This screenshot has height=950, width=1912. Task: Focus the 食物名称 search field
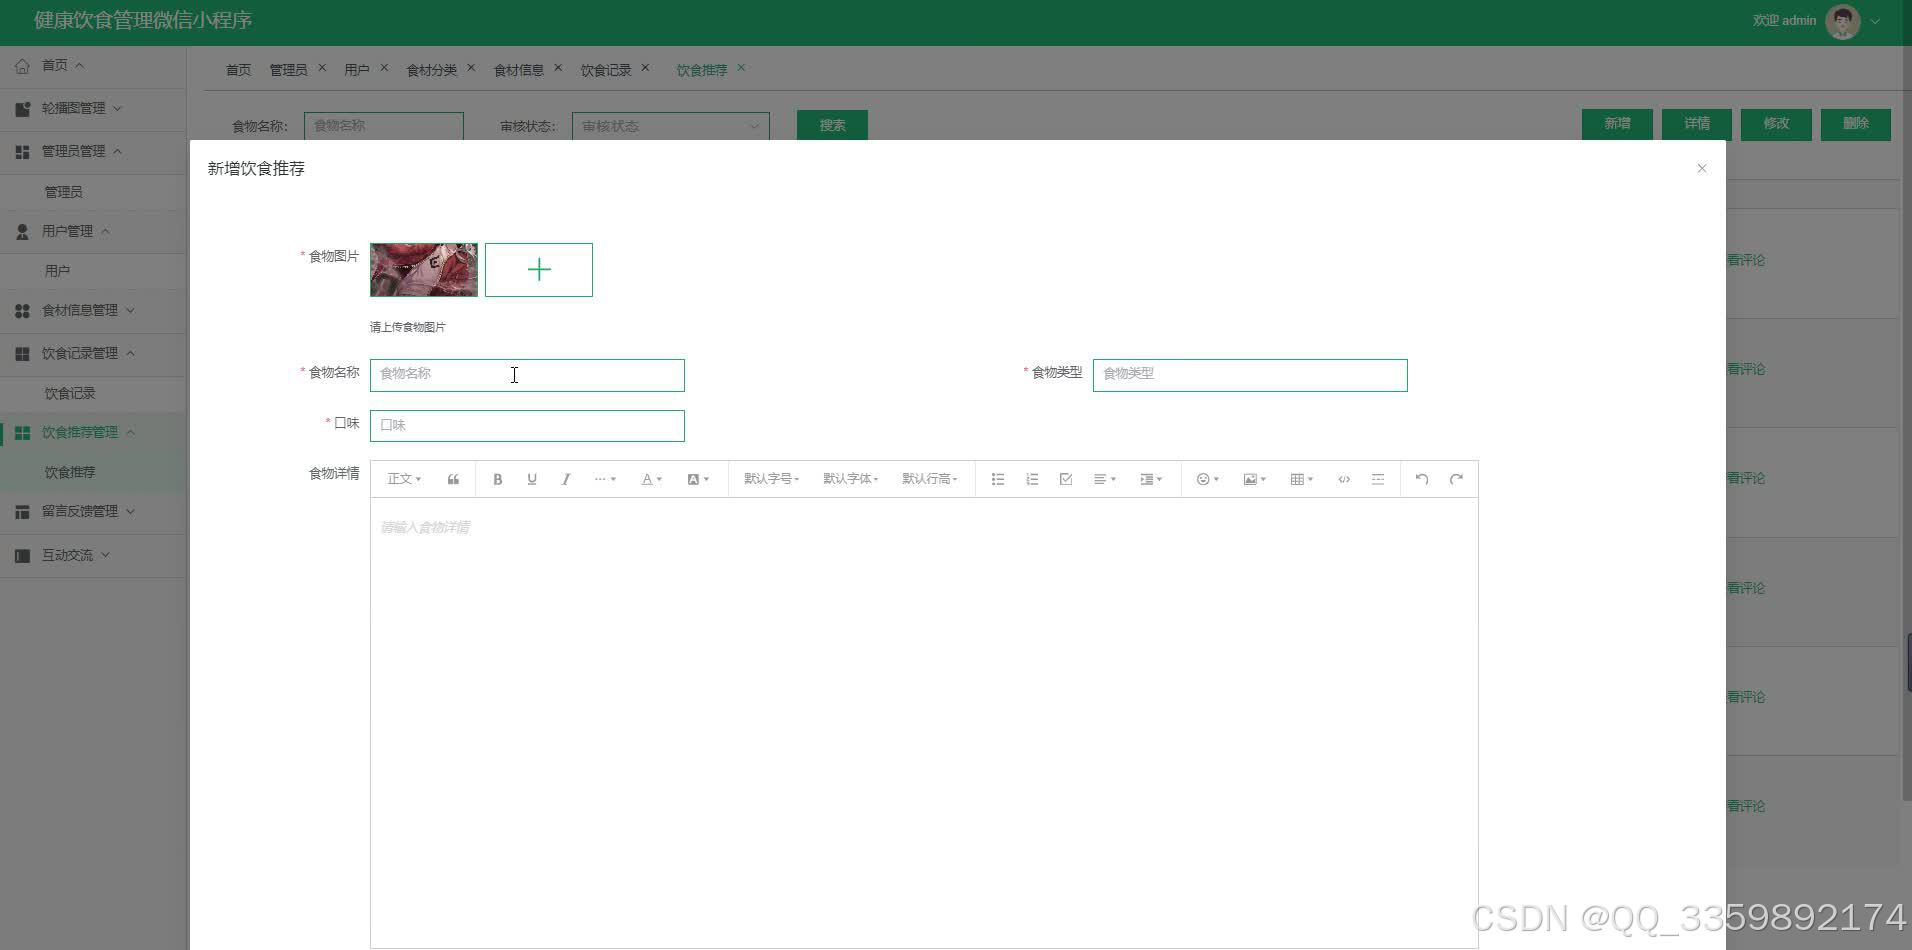click(x=383, y=126)
